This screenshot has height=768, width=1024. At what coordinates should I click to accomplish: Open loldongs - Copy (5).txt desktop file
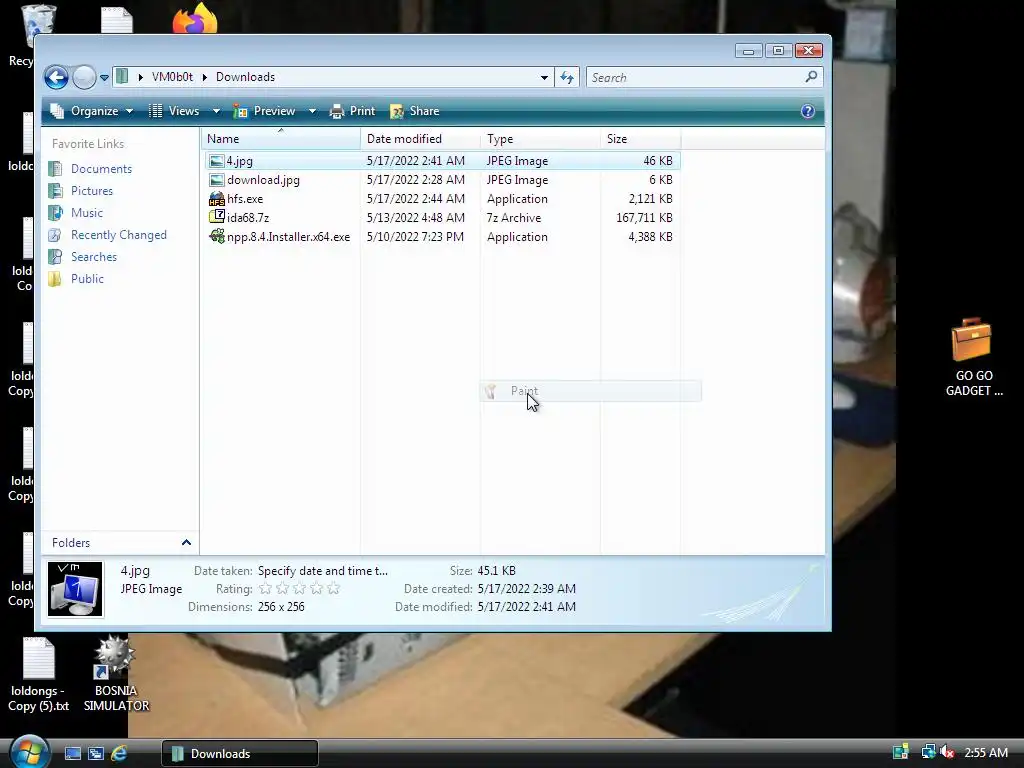pos(39,675)
